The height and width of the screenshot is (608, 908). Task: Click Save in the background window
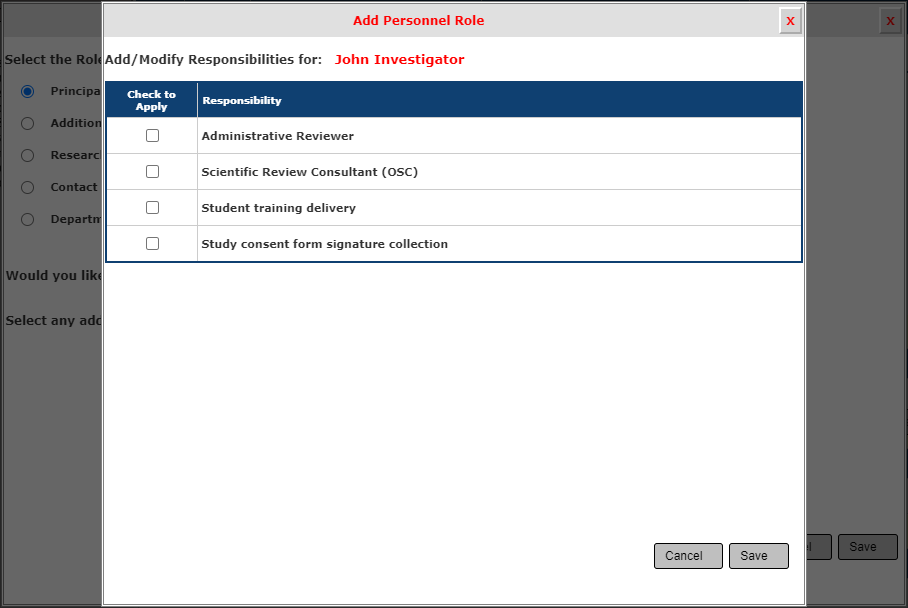(867, 547)
